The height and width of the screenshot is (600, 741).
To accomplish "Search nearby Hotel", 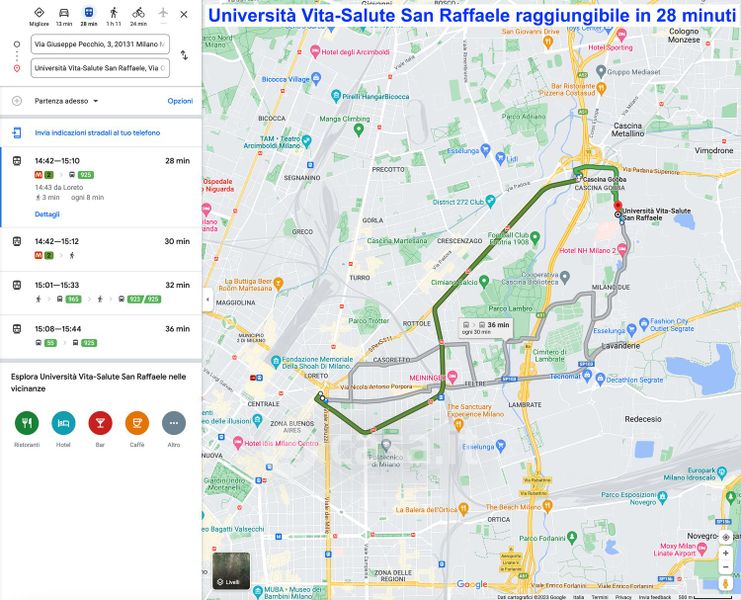I will point(63,423).
